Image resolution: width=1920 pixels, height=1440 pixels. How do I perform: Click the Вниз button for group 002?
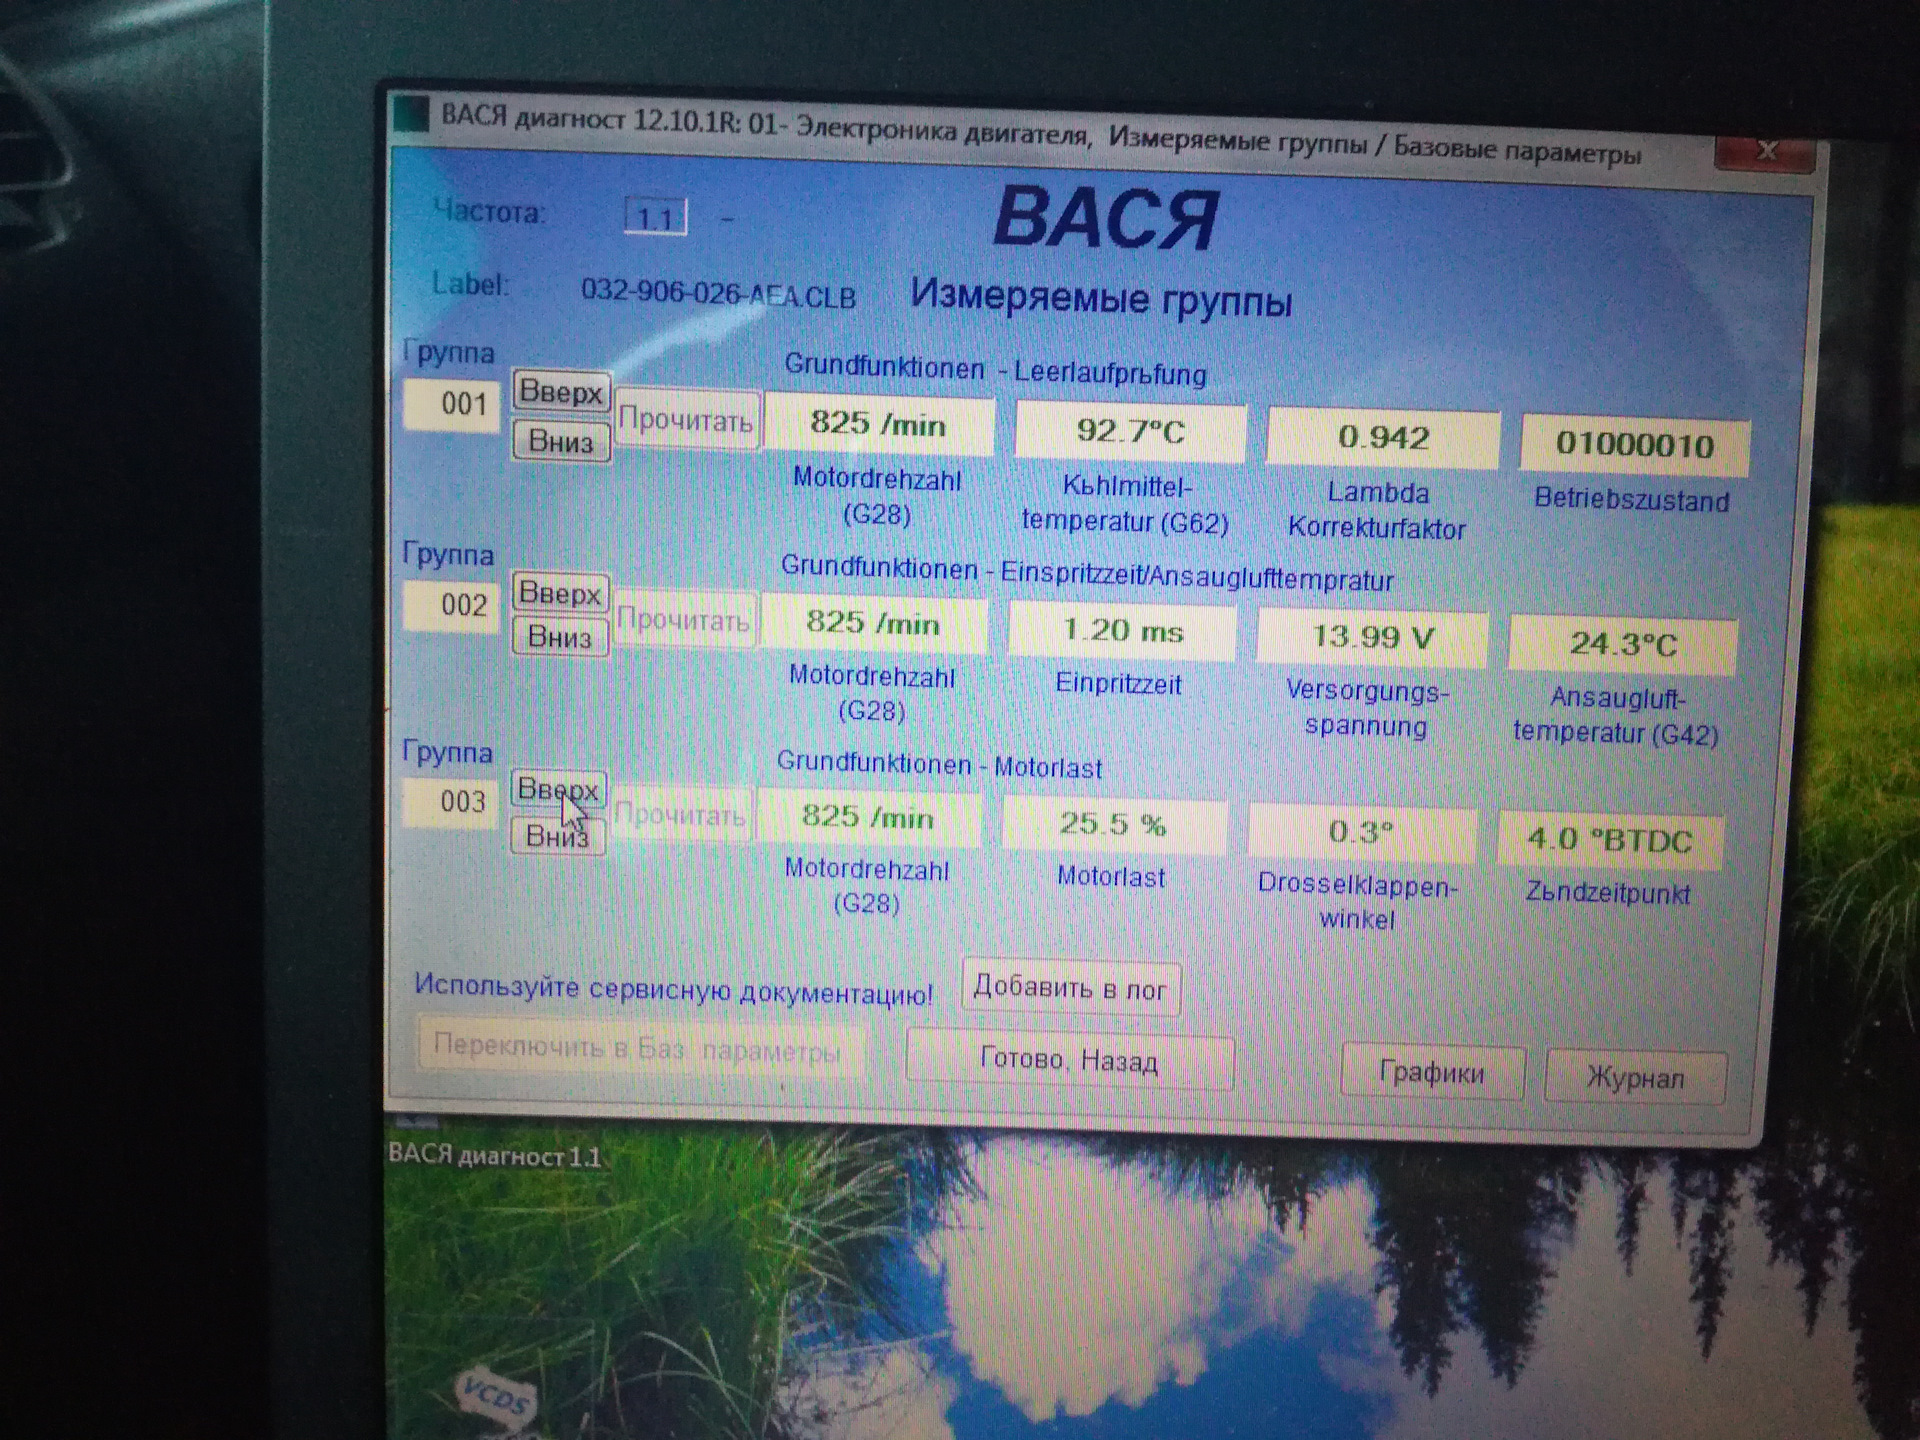(x=560, y=637)
